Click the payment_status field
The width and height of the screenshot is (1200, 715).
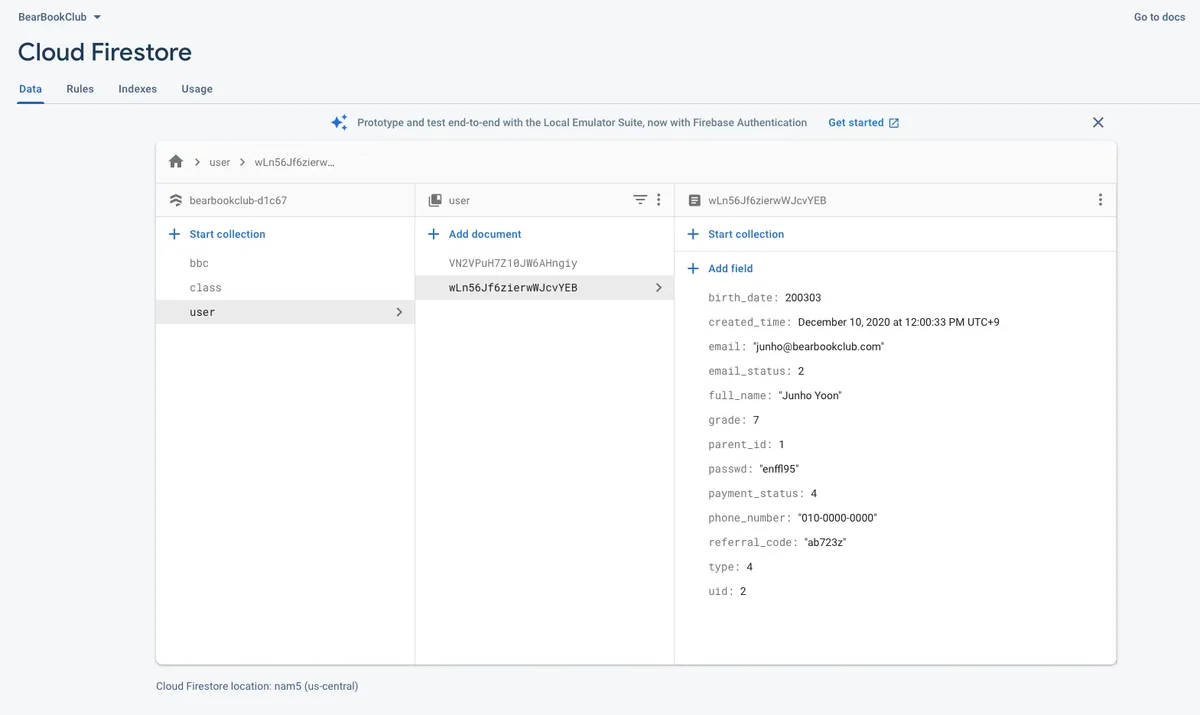click(763, 494)
